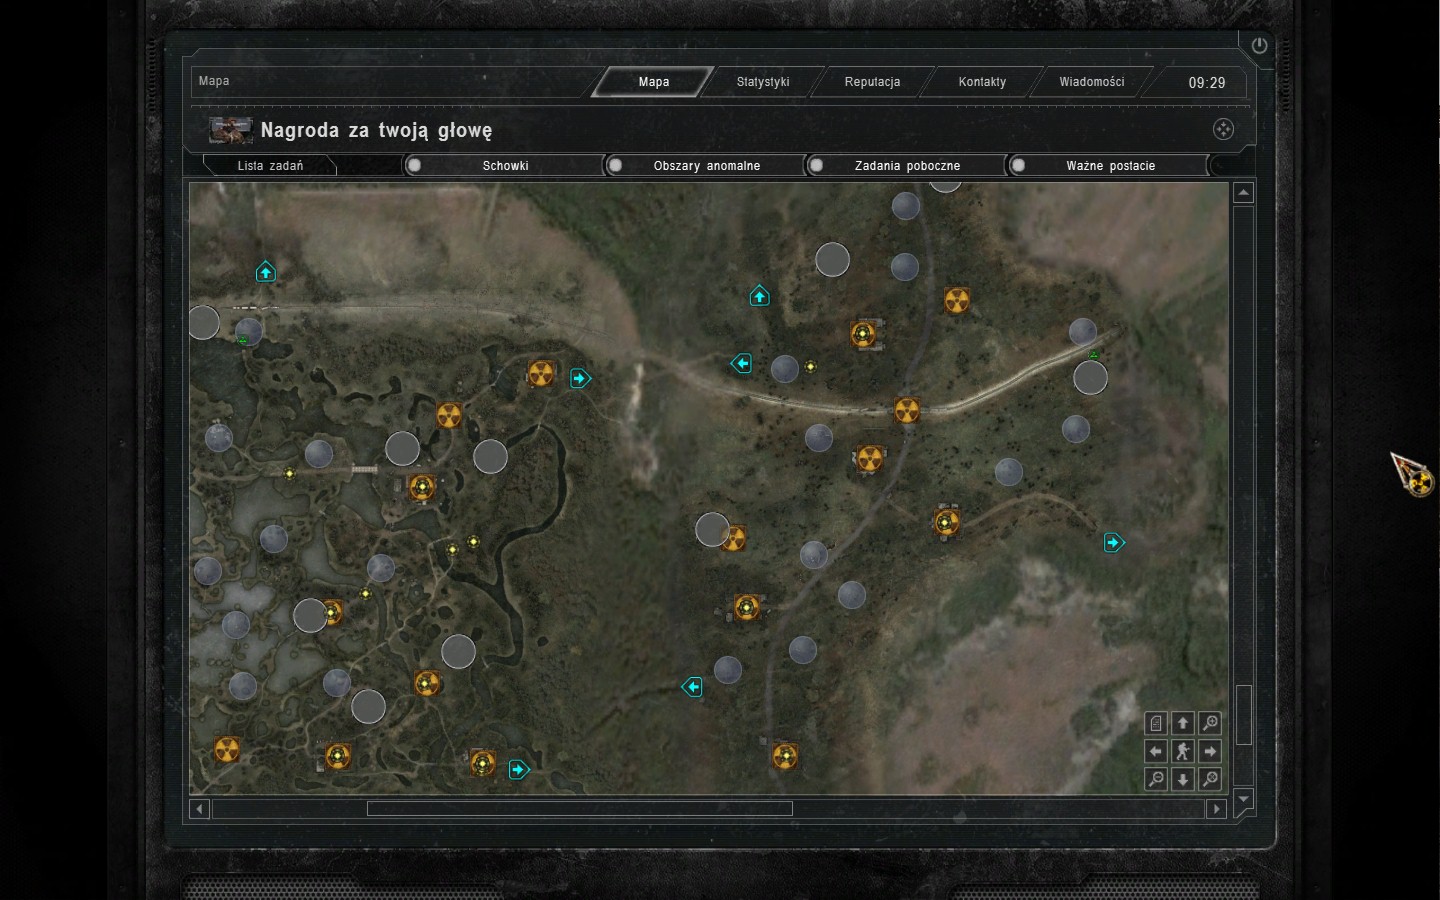Select cyan up-arrow marker above the cyan left-arrow

coord(759,296)
